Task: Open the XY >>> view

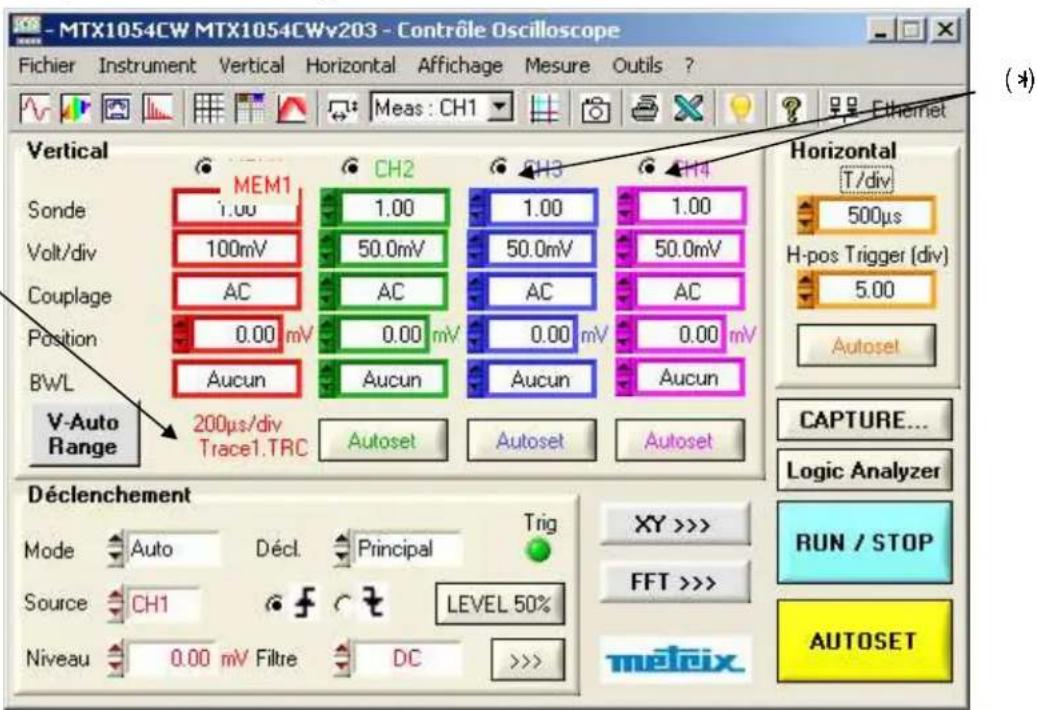Action: [x=675, y=525]
